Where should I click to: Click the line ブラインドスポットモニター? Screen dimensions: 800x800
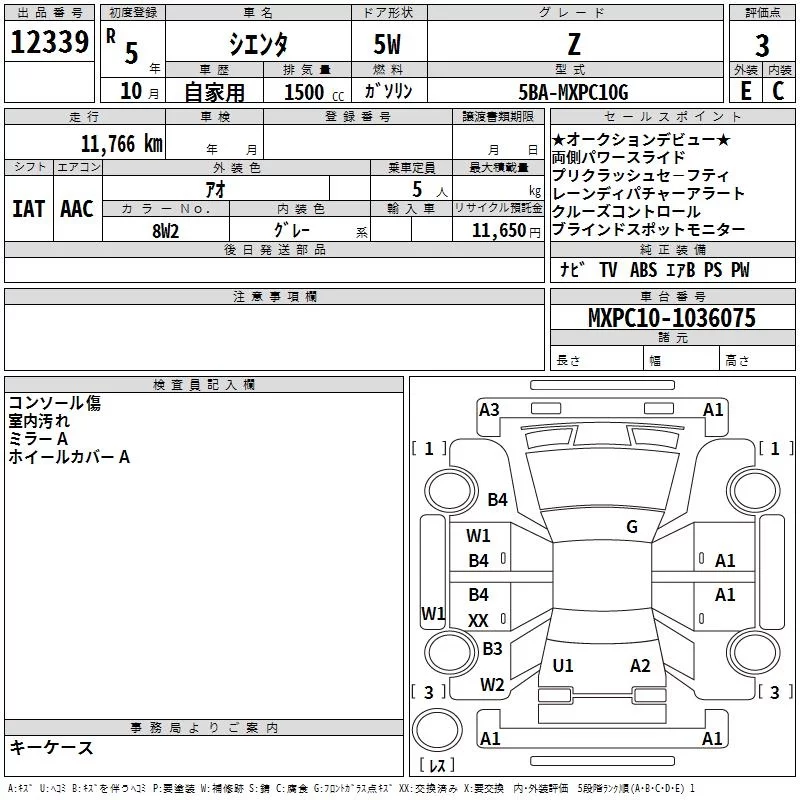pos(649,229)
